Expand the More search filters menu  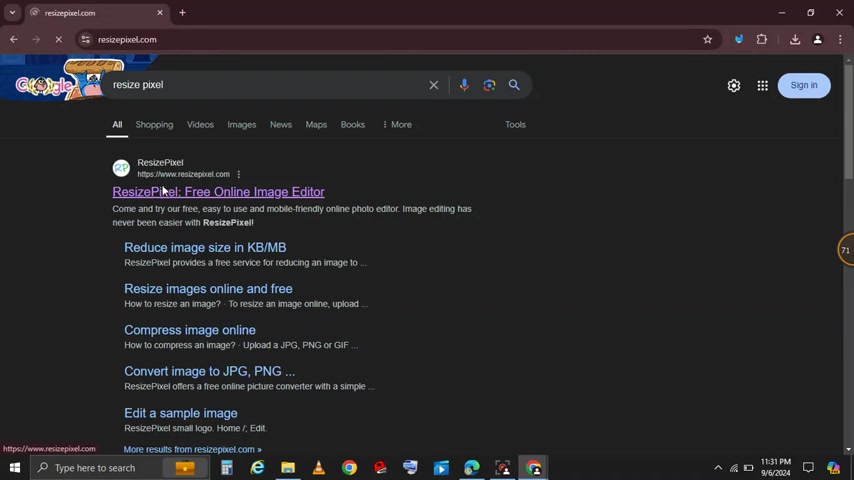click(397, 125)
